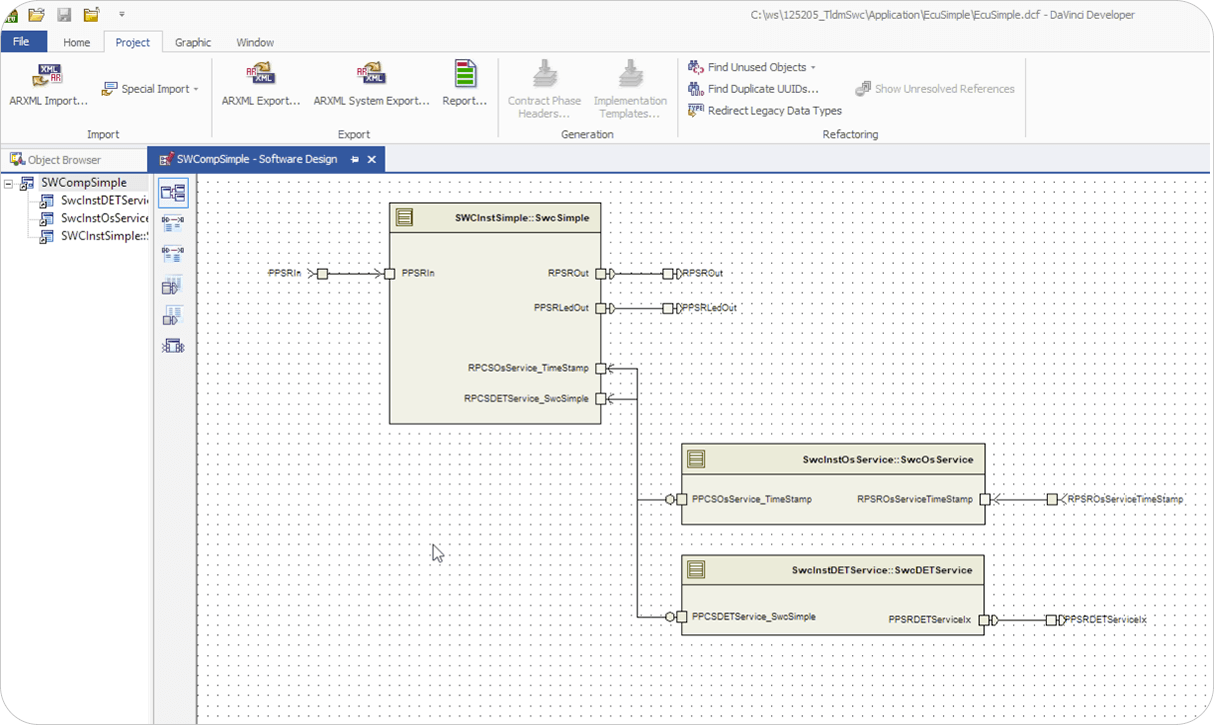The width and height of the screenshot is (1214, 725).
Task: Click the PPSRDETServiceIx port inside SwcDETService
Action: [984, 620]
